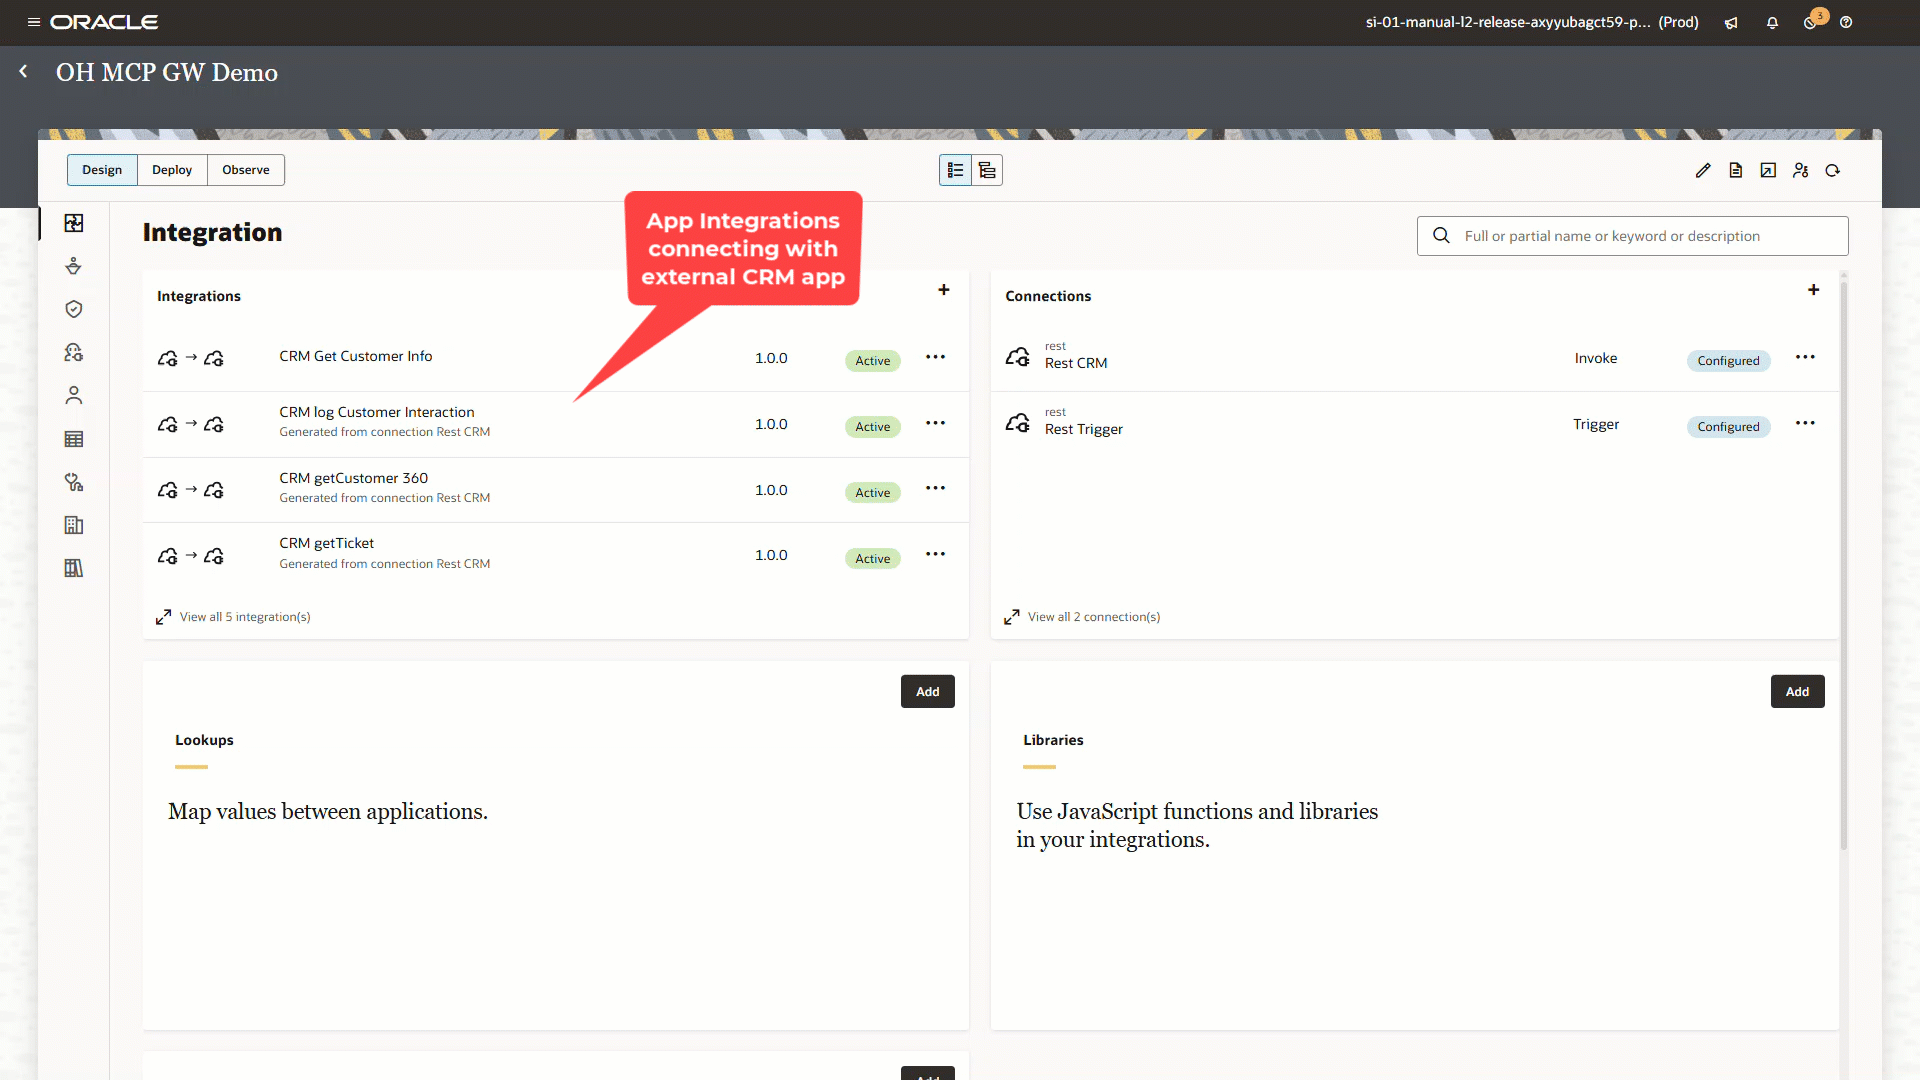Refresh the project with the refresh icon
1920x1080 pixels.
1833,171
